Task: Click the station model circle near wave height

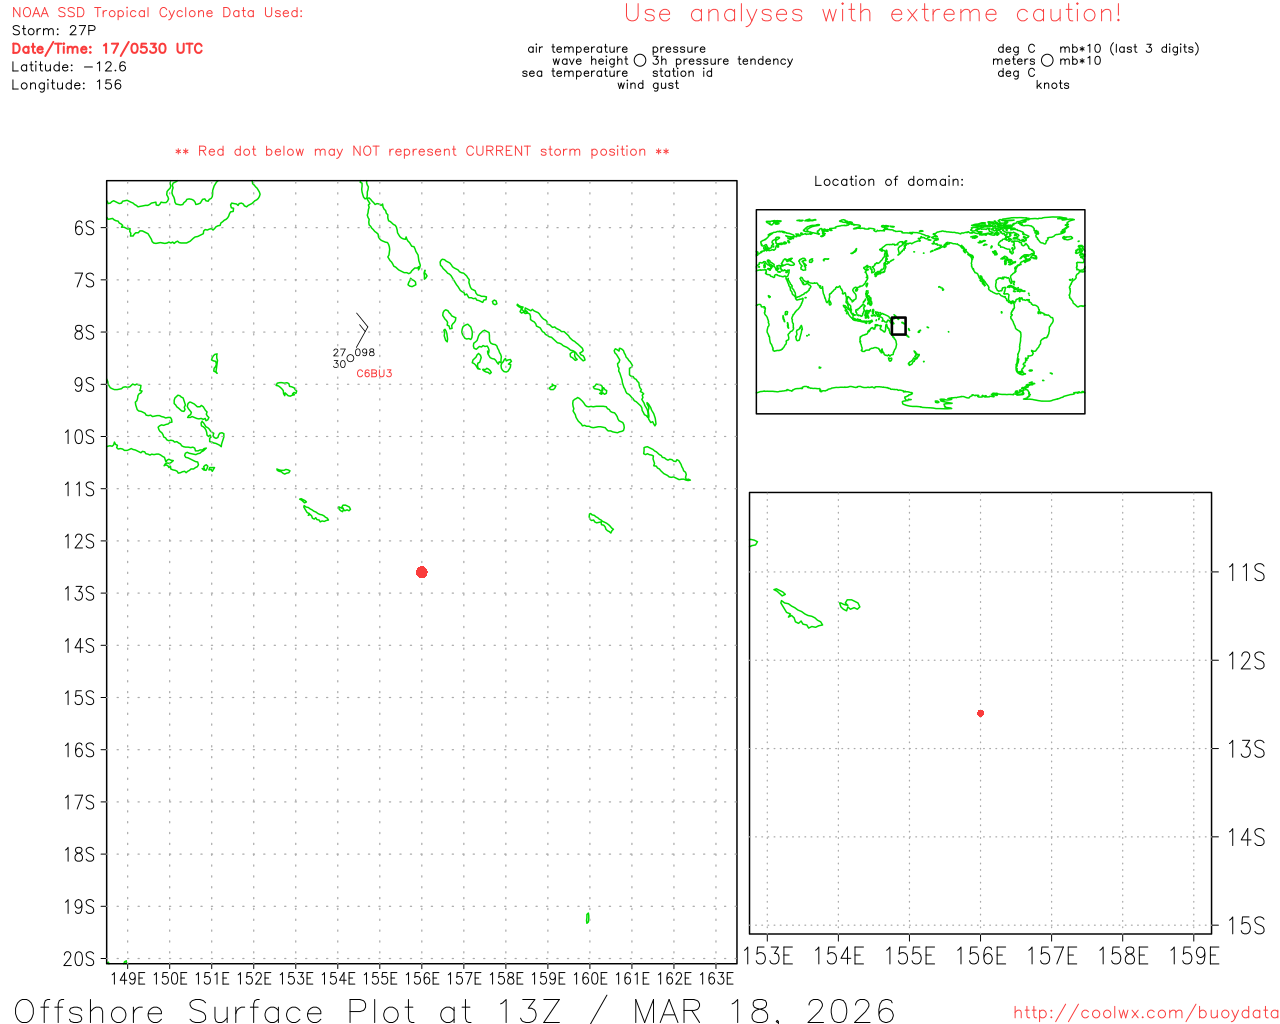Action: [x=640, y=61]
